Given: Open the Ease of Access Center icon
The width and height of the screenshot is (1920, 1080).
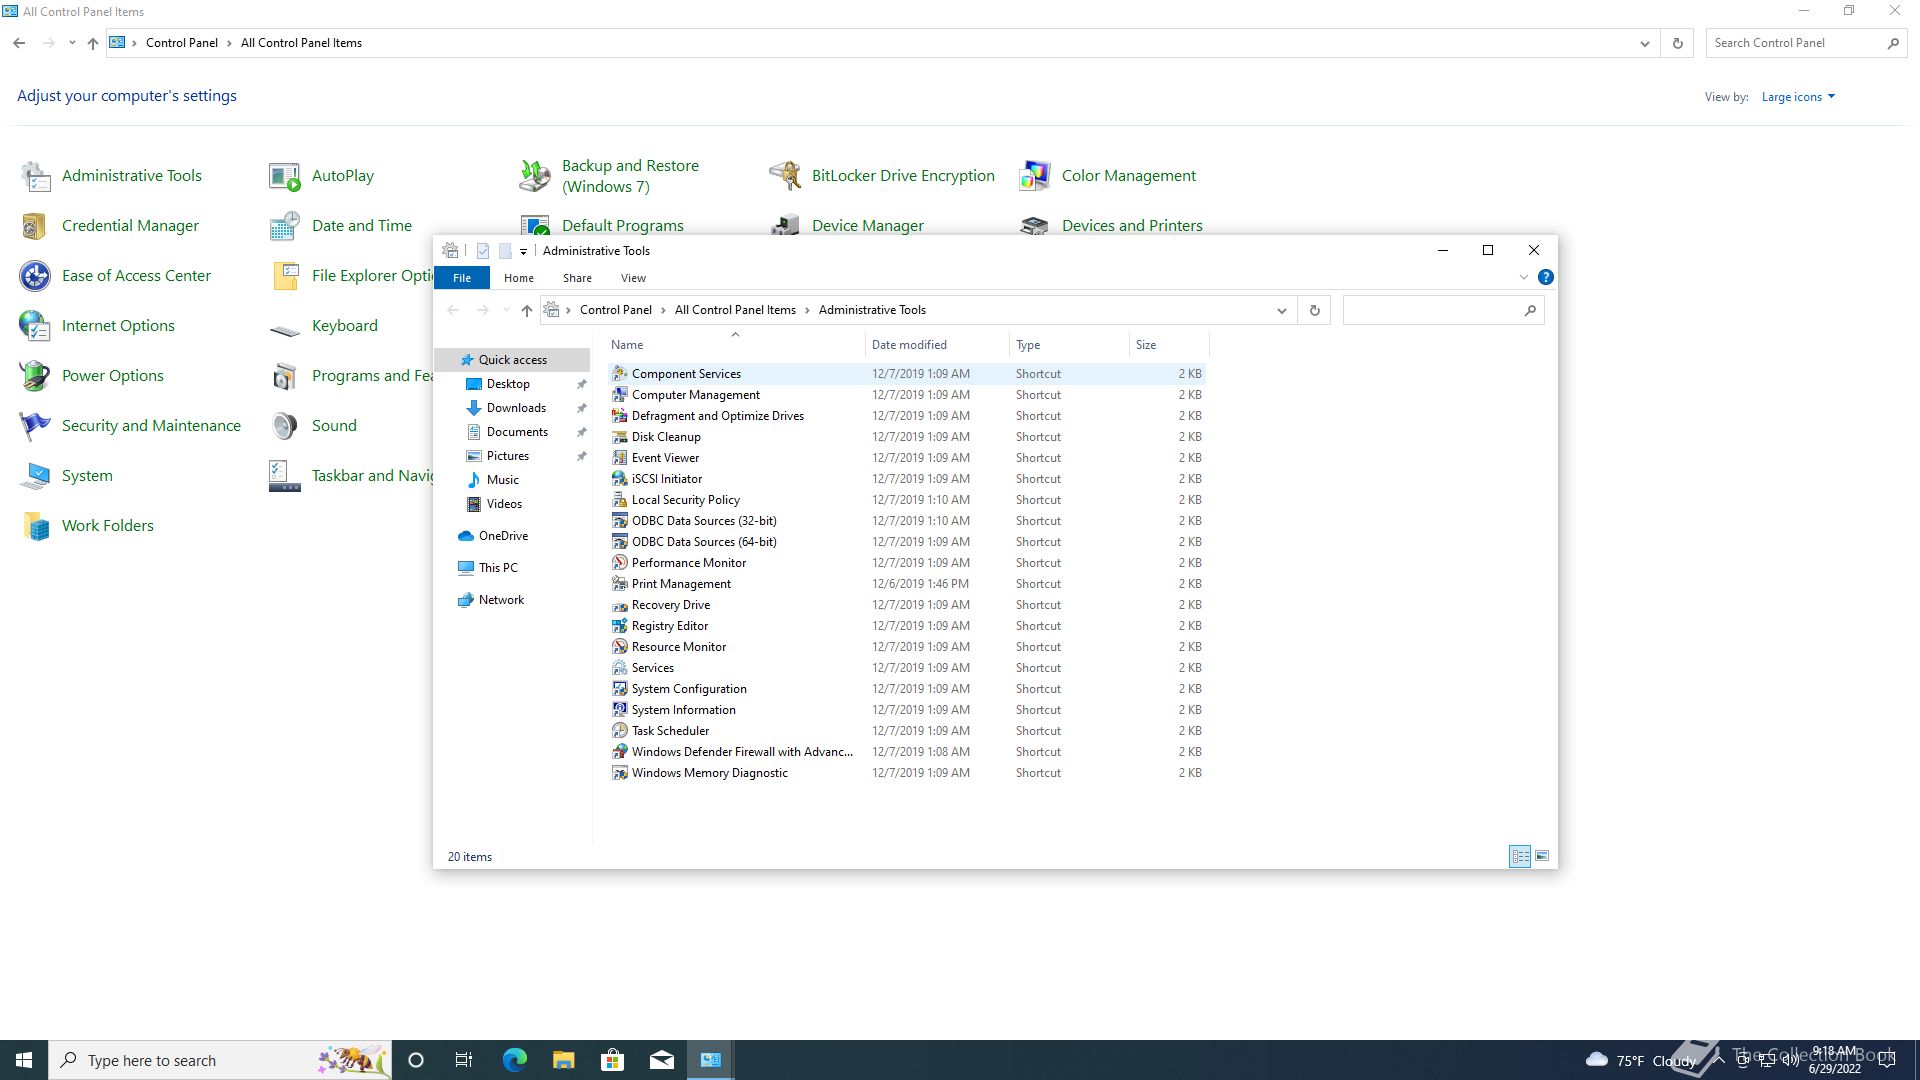Looking at the screenshot, I should tap(36, 276).
